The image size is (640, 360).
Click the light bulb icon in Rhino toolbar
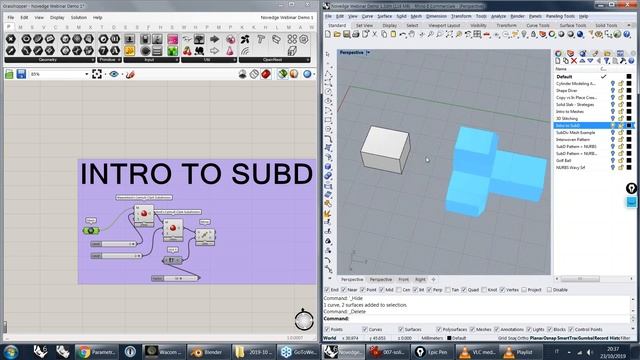point(524,35)
